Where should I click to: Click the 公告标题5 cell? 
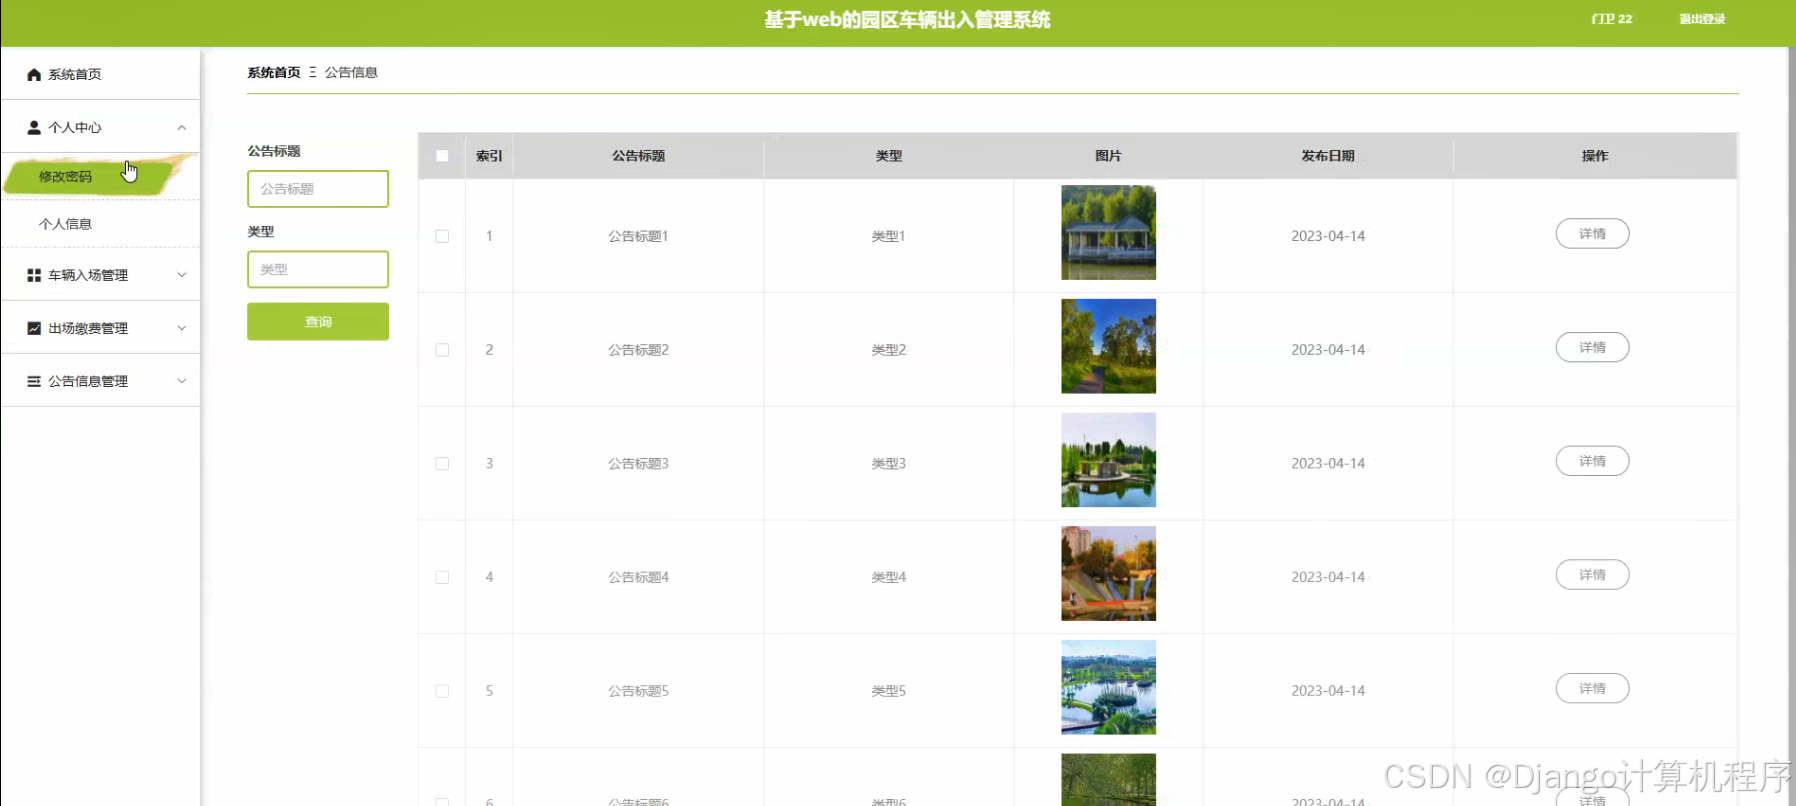(638, 691)
